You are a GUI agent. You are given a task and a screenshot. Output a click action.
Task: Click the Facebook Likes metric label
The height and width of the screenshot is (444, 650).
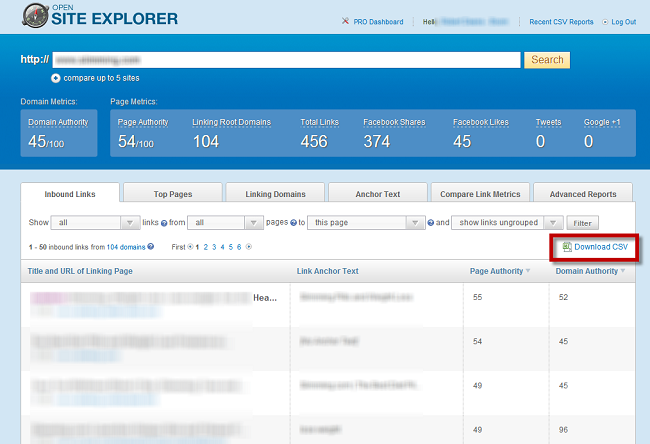(x=480, y=122)
